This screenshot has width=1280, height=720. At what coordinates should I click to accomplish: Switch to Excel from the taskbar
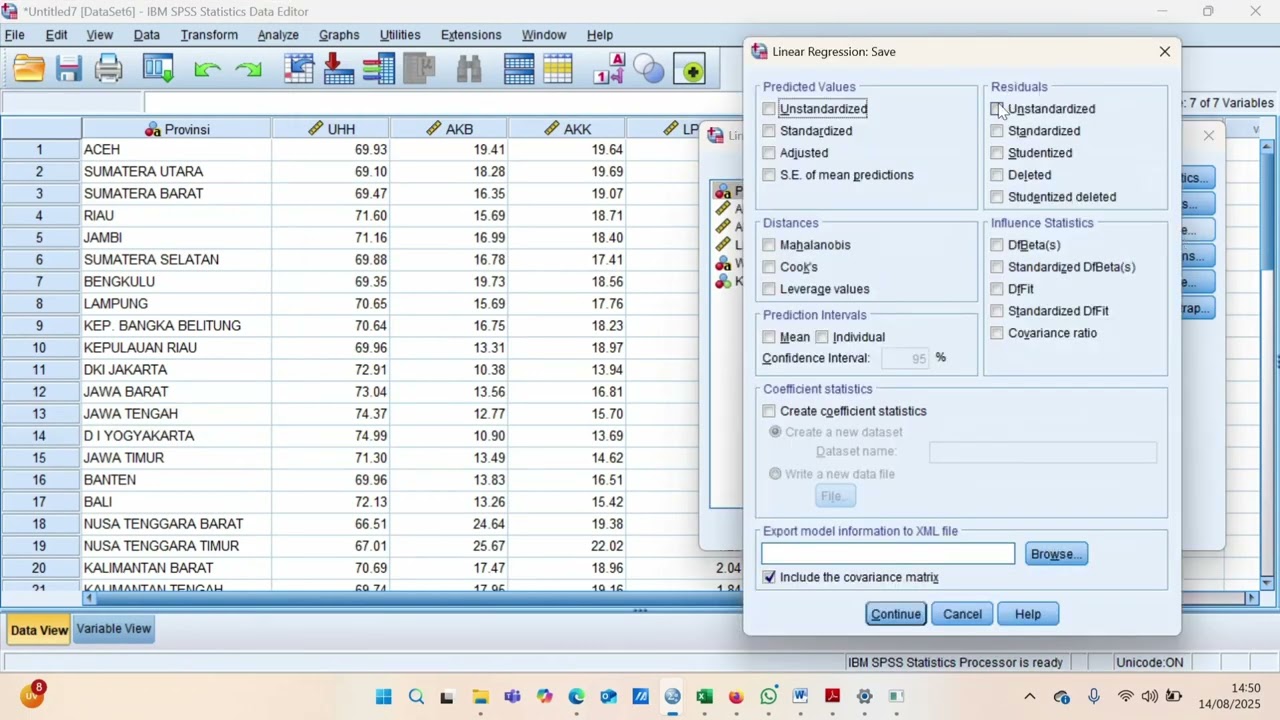click(x=704, y=697)
